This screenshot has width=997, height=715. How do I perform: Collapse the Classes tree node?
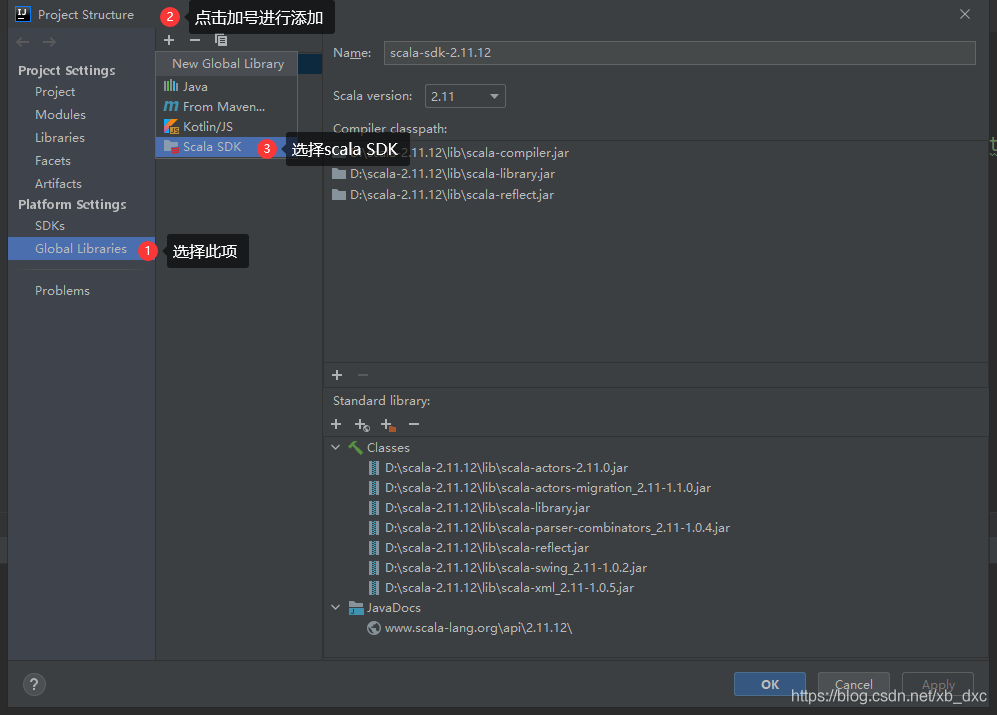[x=336, y=448]
